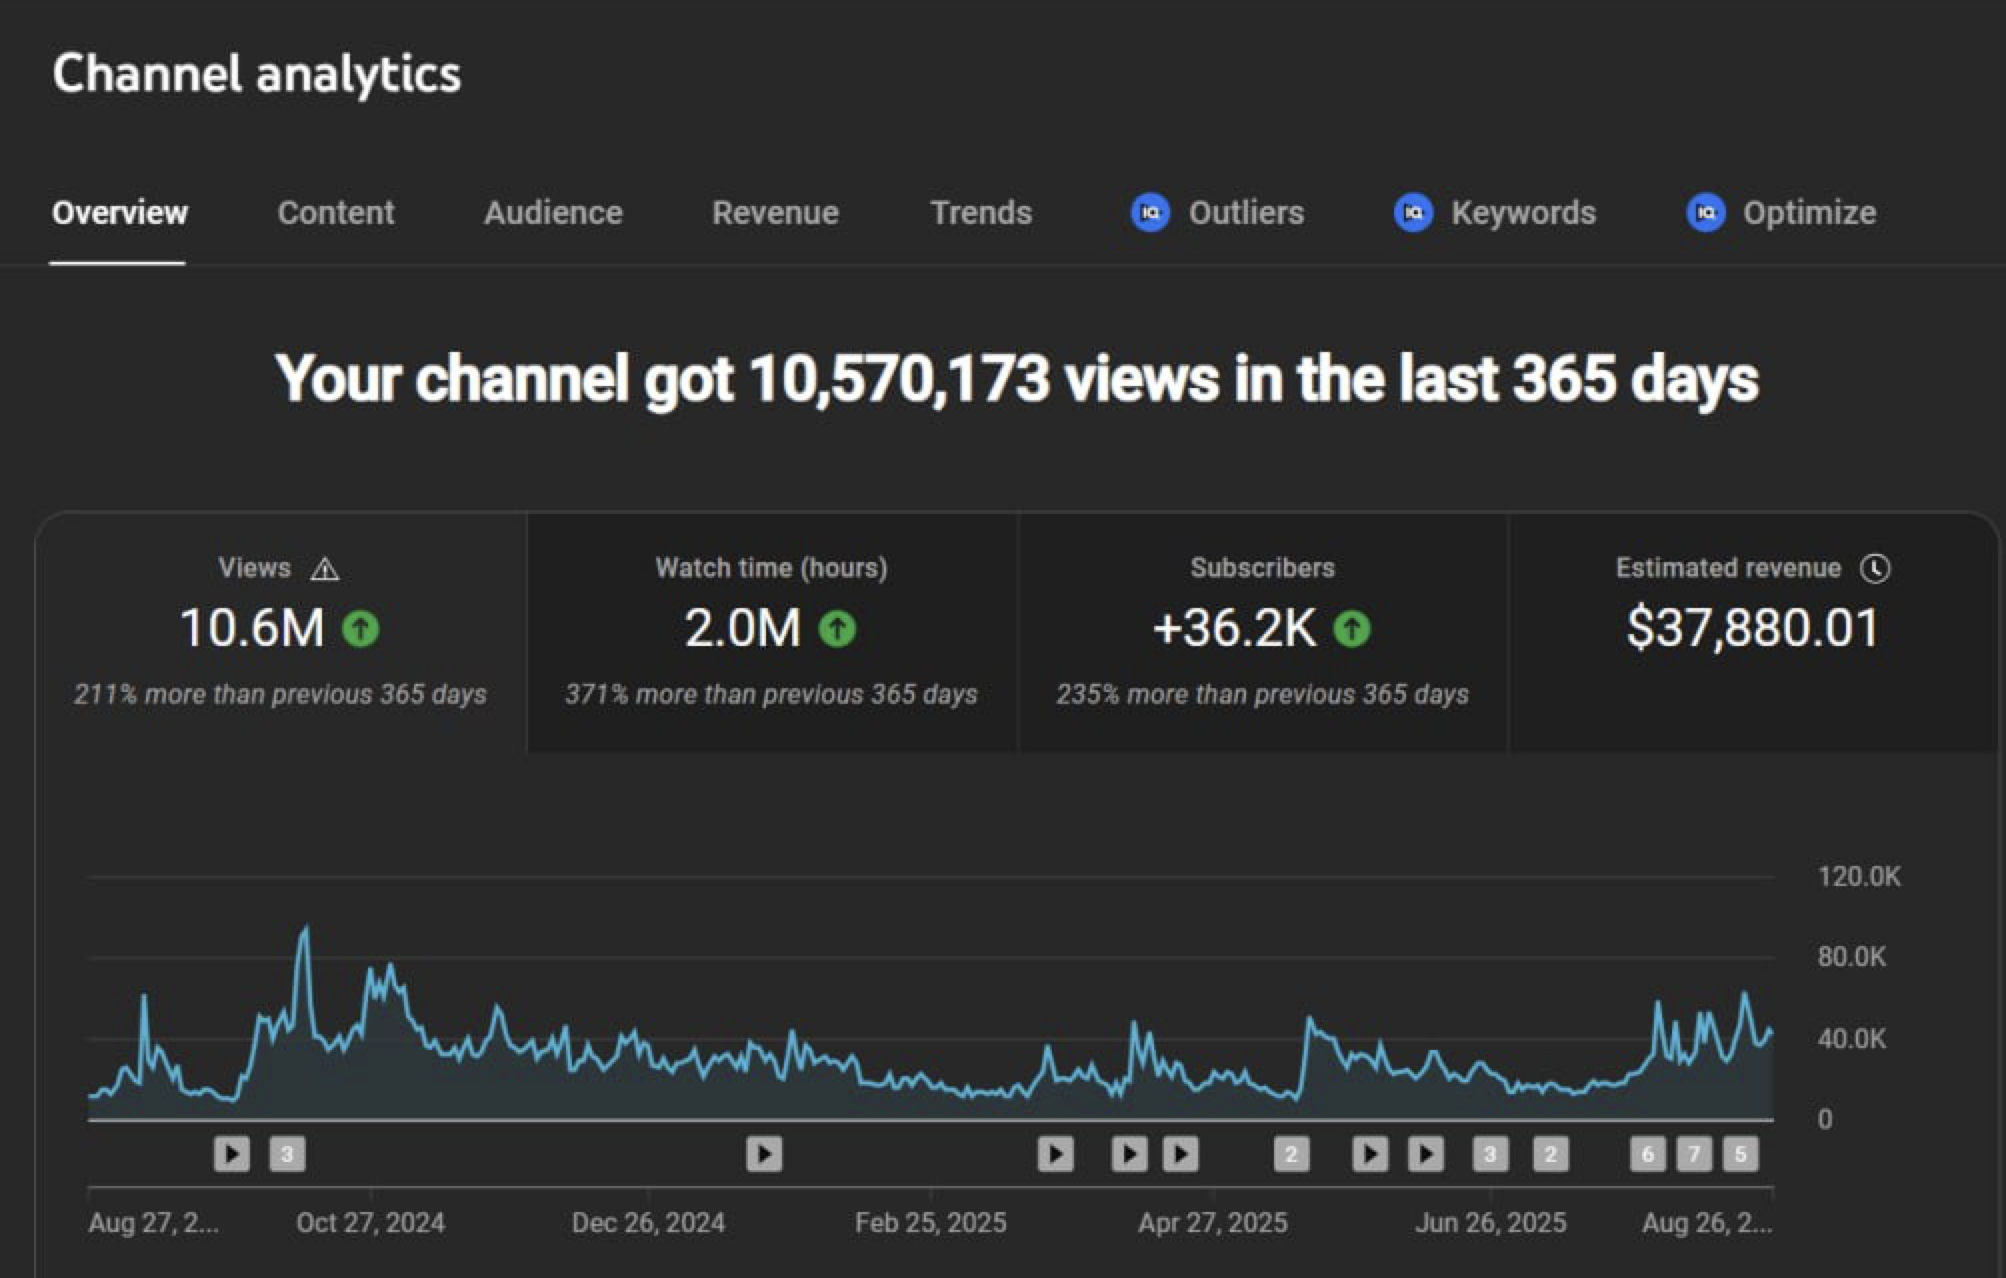The height and width of the screenshot is (1278, 2006).
Task: Click the green up arrow beside 10.6M views
Action: [360, 629]
